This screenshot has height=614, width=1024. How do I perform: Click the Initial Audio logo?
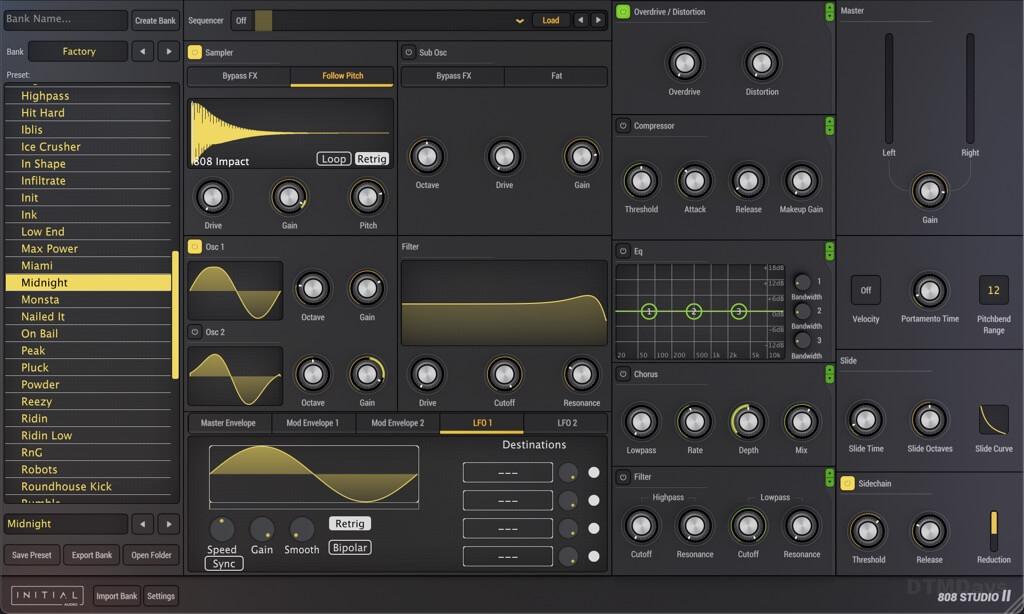tap(46, 595)
